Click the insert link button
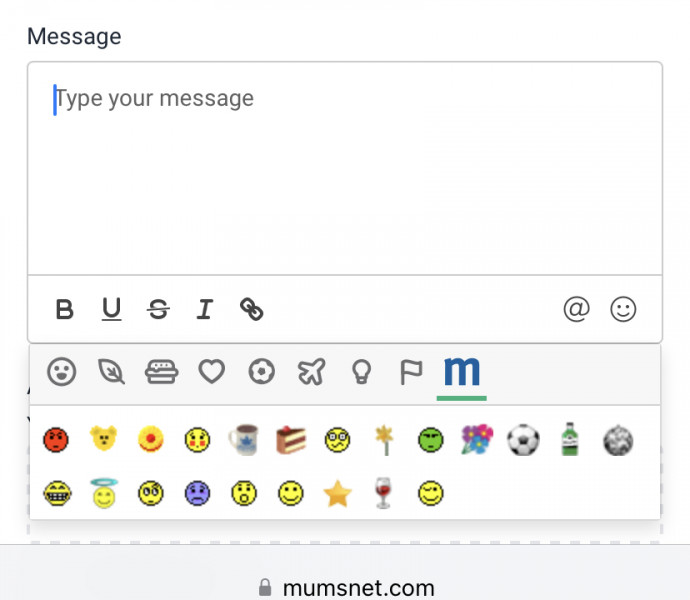 [252, 310]
